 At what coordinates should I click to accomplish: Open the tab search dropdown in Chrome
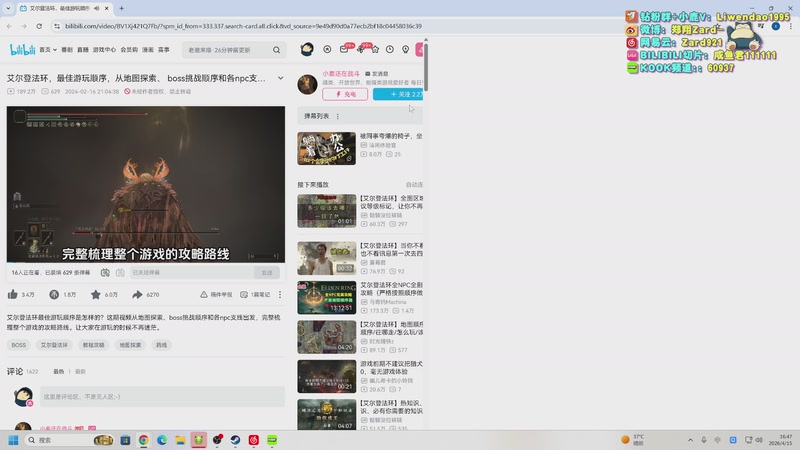coord(8,8)
